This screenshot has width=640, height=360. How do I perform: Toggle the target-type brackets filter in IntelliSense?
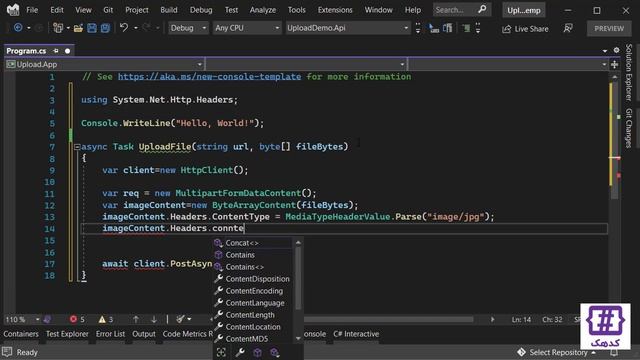coord(221,352)
